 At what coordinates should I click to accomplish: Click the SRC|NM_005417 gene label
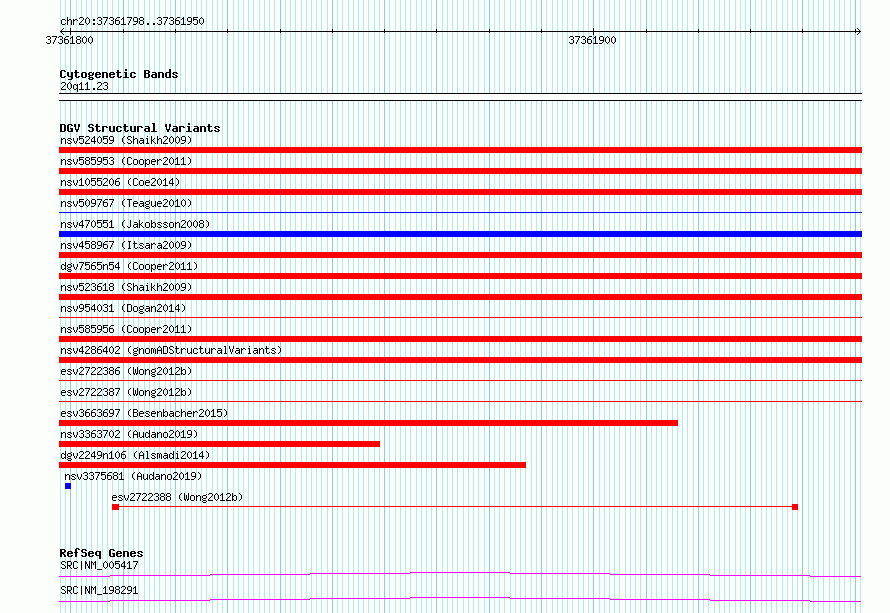pyautogui.click(x=99, y=565)
